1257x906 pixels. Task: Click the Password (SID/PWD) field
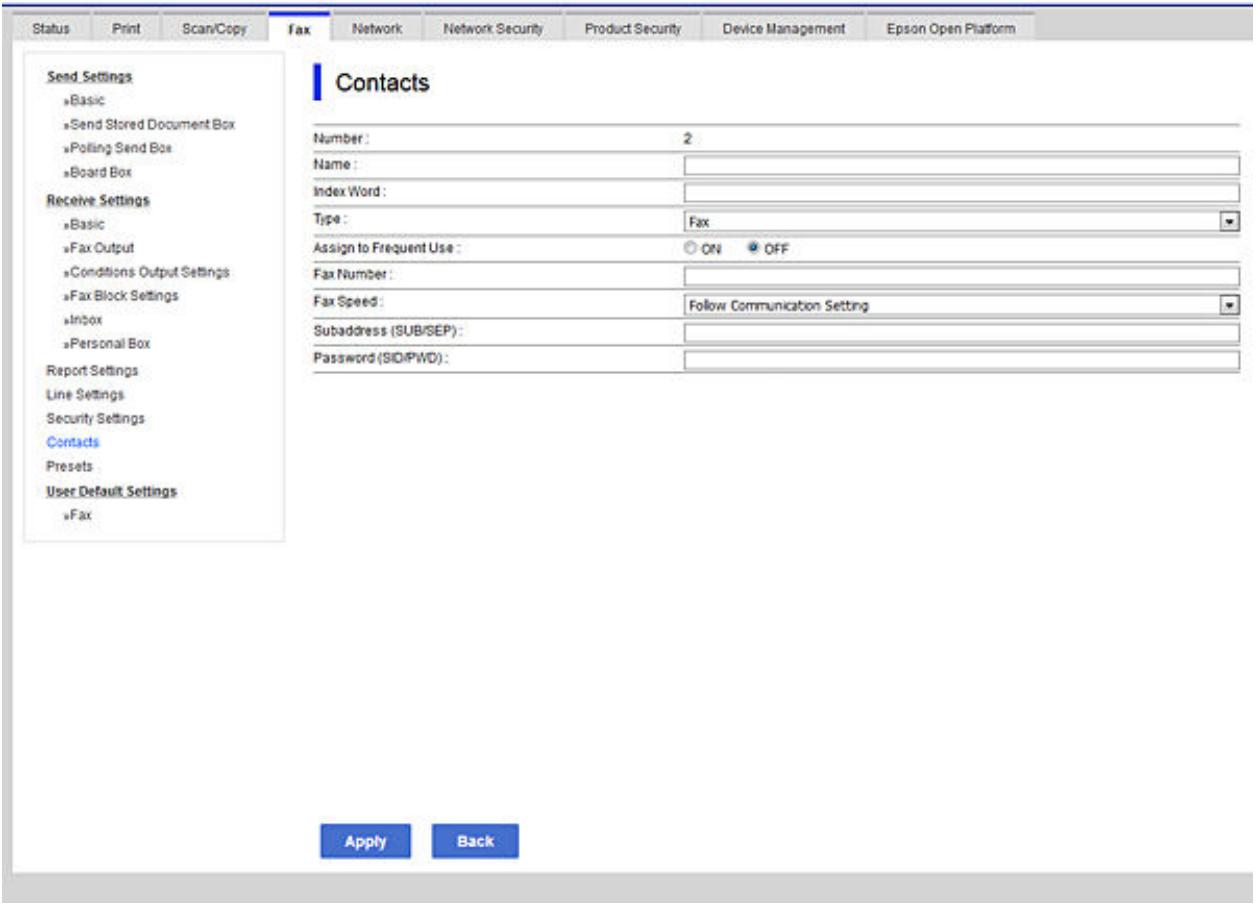click(962, 360)
